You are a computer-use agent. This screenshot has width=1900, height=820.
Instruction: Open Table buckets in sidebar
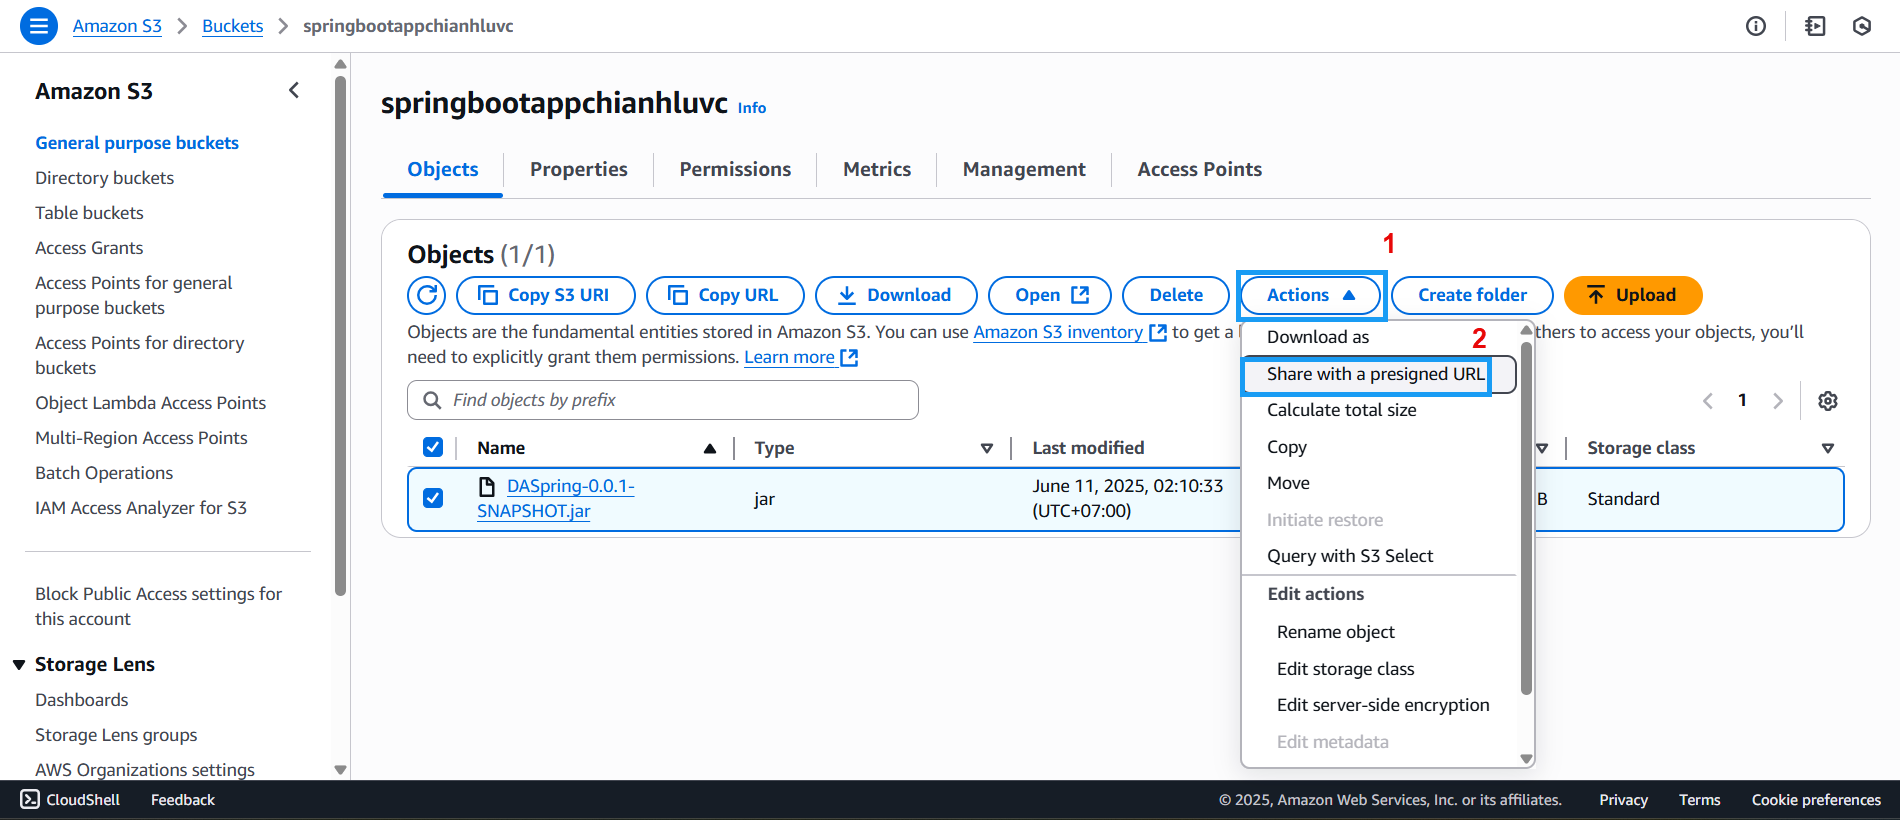(x=89, y=213)
